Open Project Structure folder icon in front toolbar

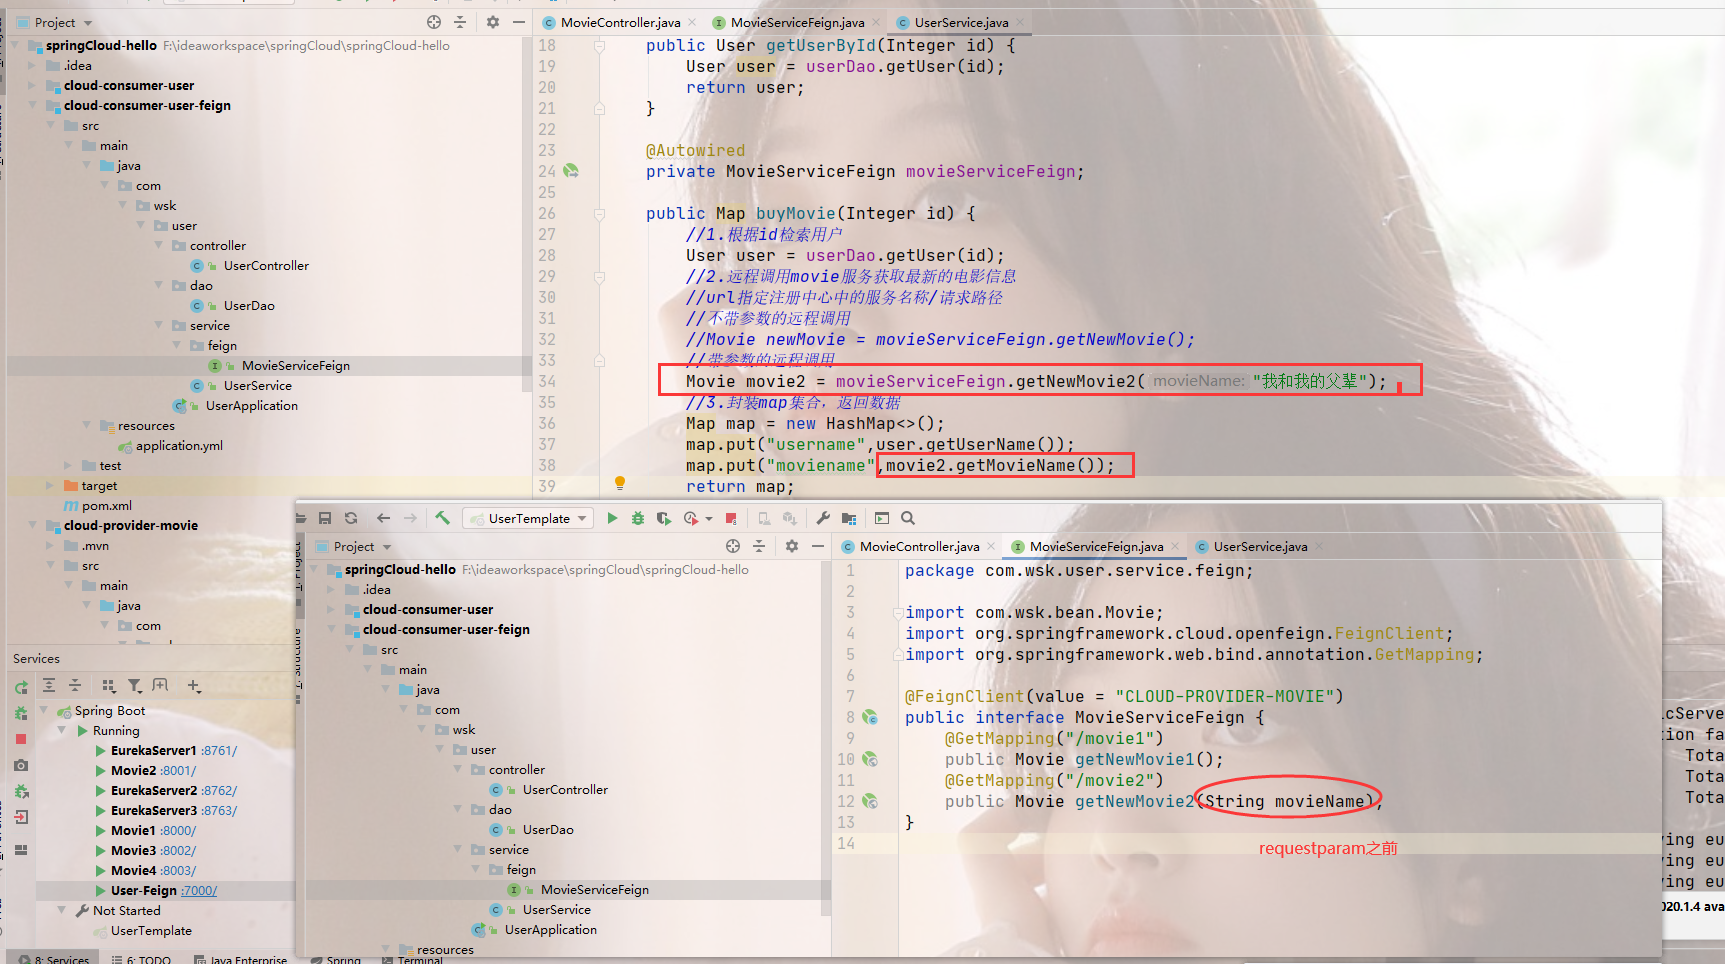[x=849, y=518]
